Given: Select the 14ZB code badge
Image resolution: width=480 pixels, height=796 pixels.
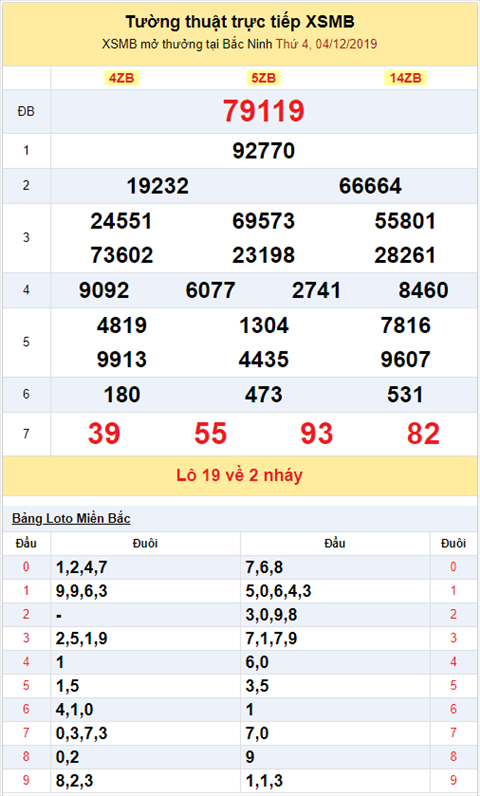Looking at the screenshot, I should coord(405,78).
